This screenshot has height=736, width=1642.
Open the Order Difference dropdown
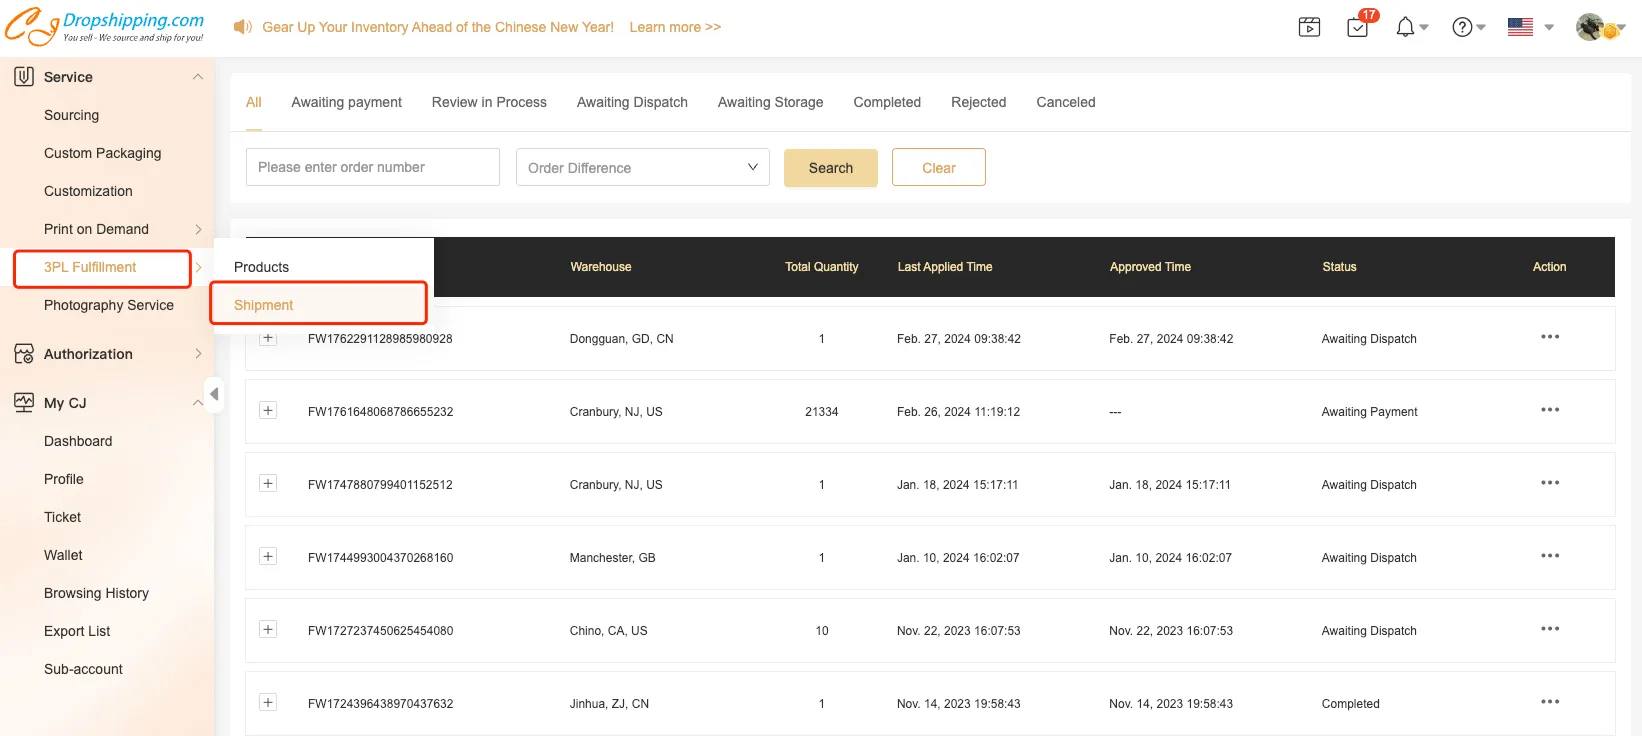click(x=642, y=167)
